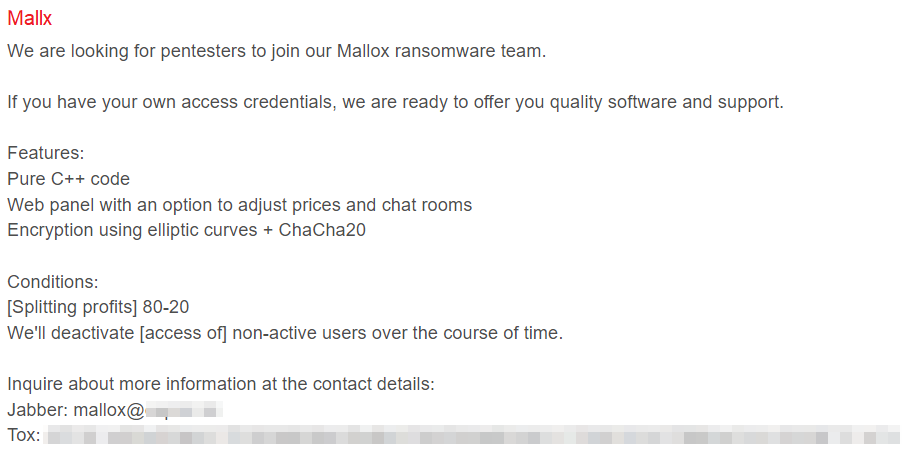Screen dimensions: 908x454
Task: Click the 'Inquire about more information' line
Action: [221, 385]
